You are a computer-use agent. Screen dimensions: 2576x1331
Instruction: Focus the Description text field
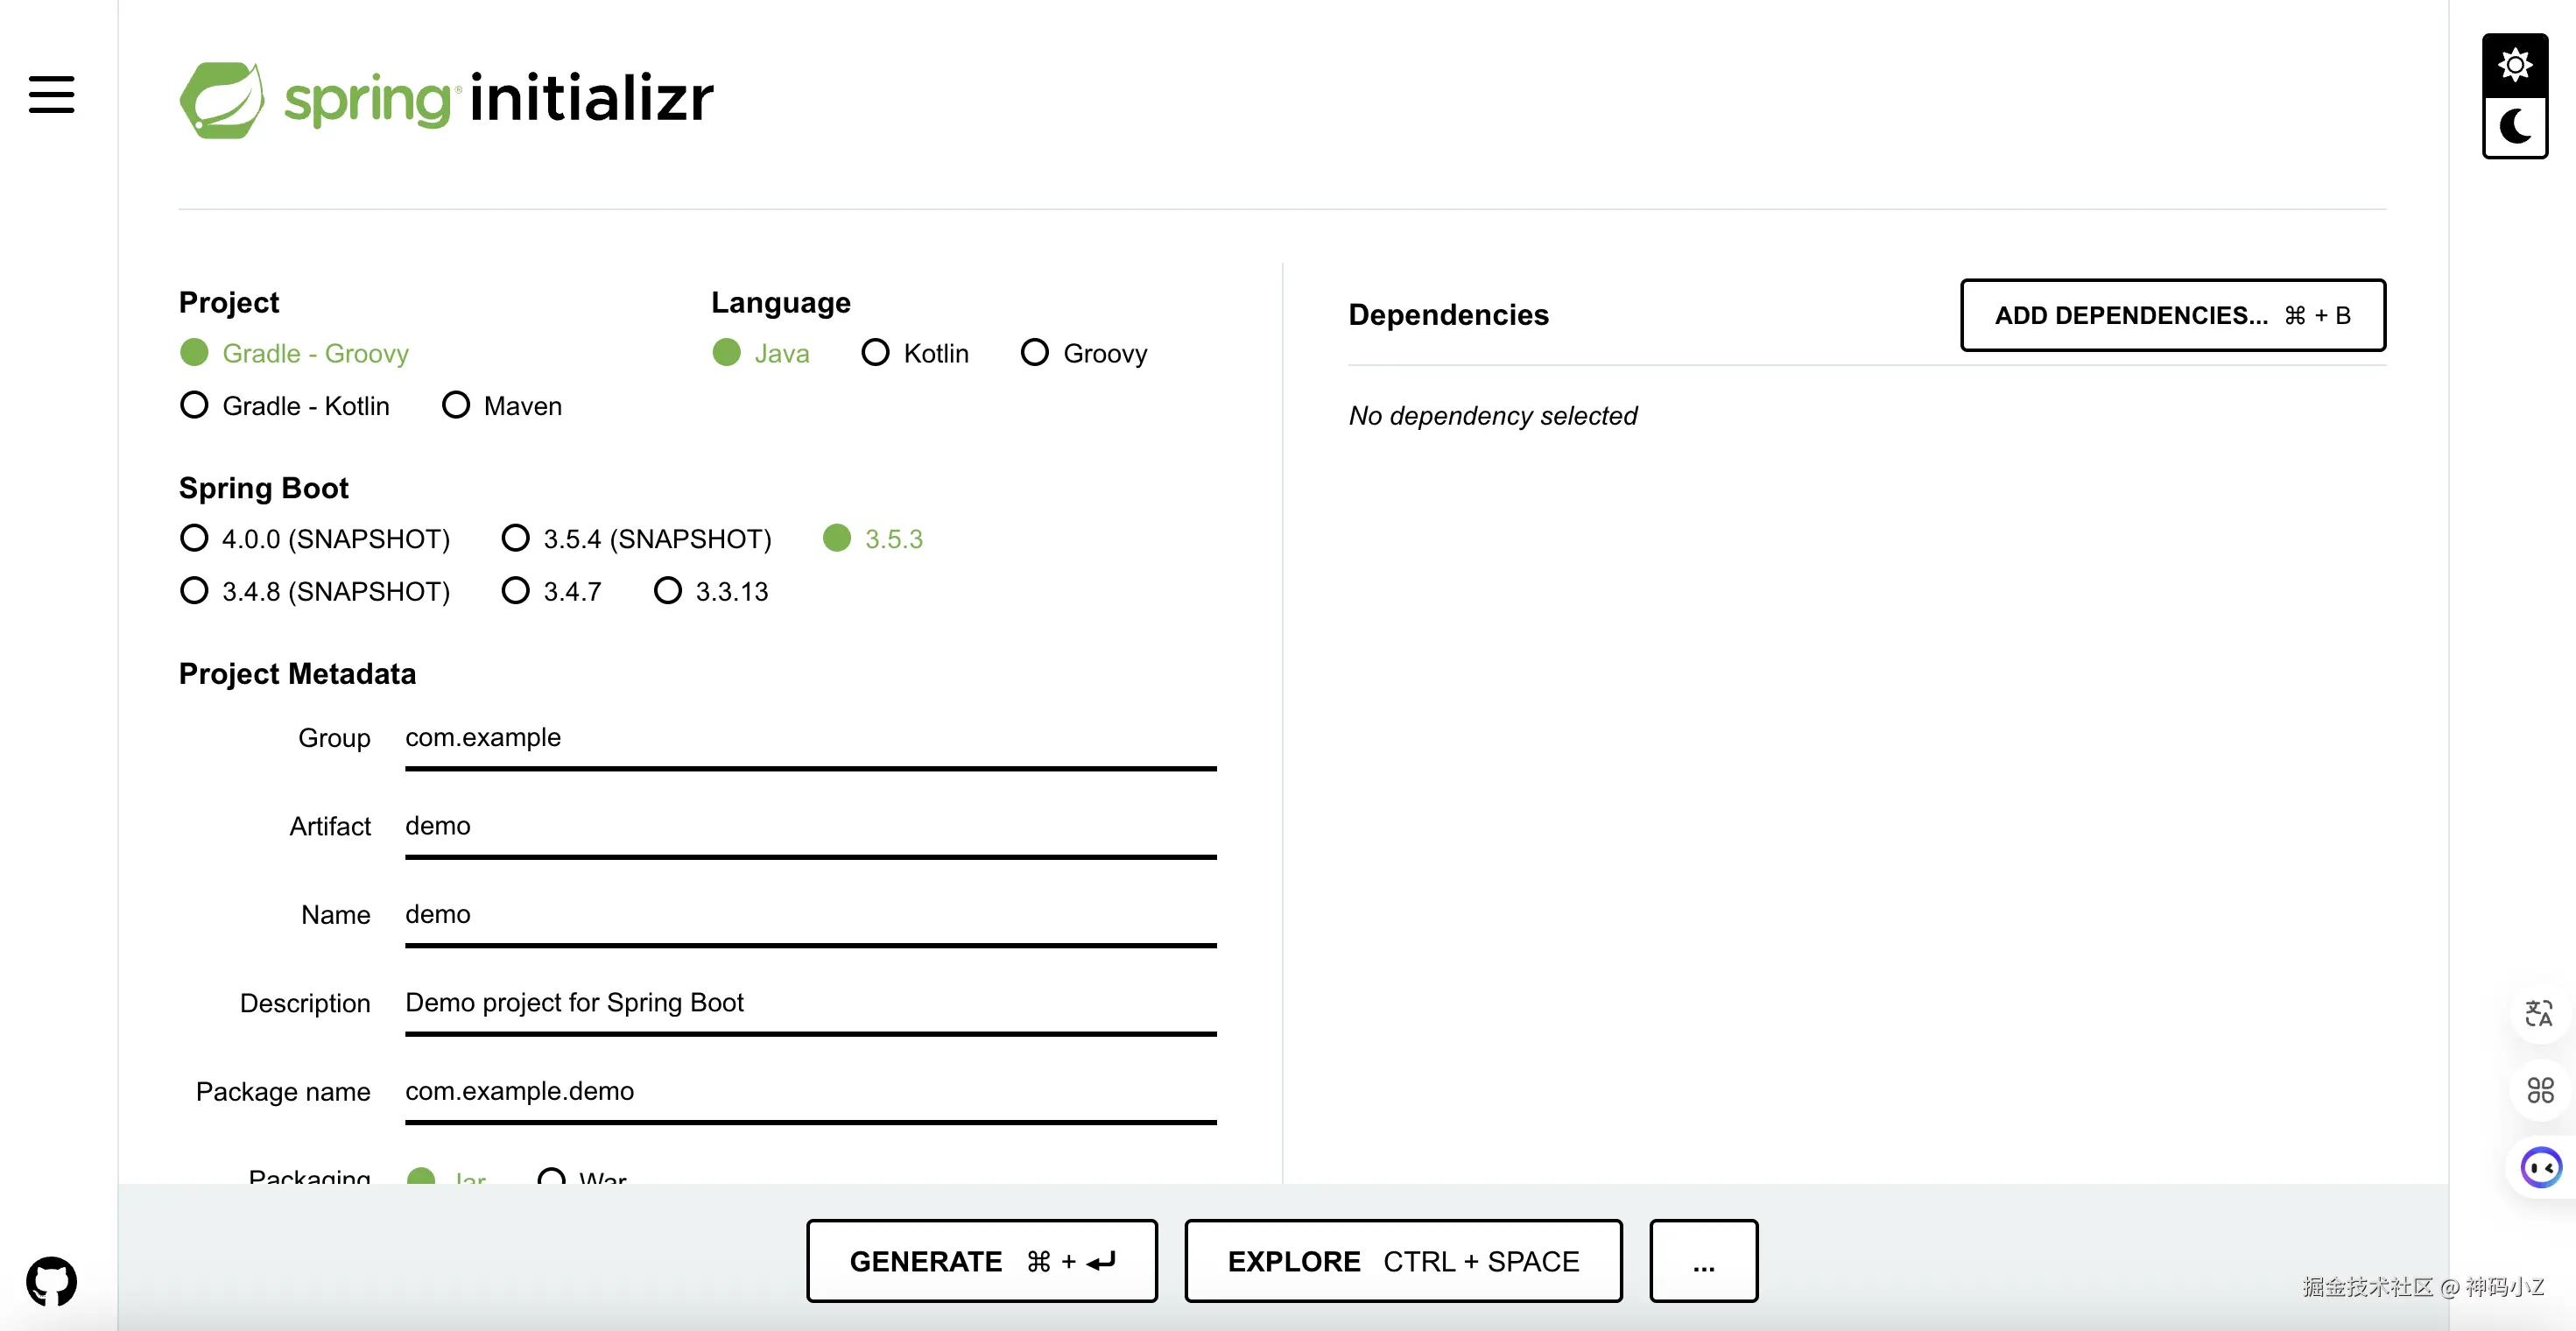809,1003
